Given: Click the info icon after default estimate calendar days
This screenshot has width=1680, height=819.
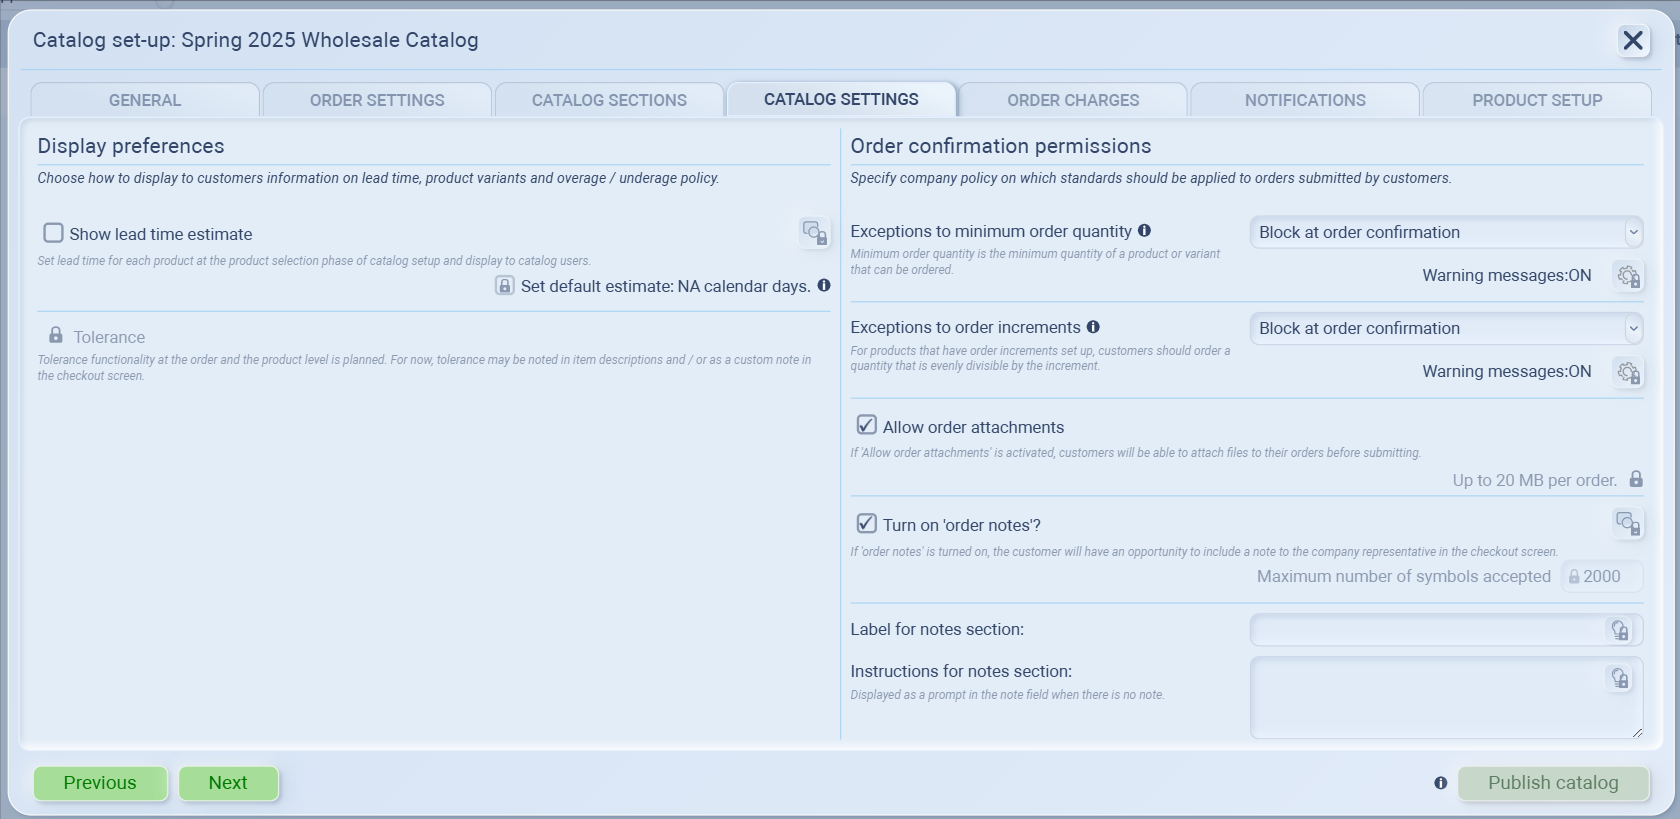Looking at the screenshot, I should point(824,285).
